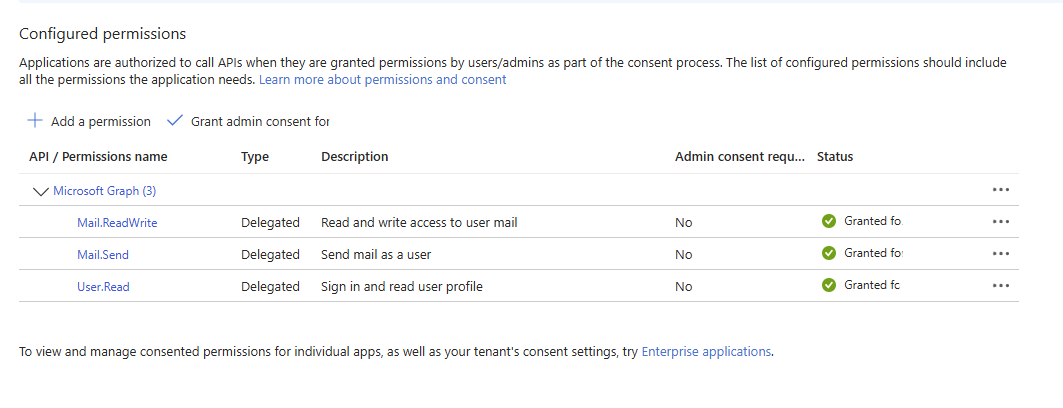Click the green granted icon for User.Read
This screenshot has width=1063, height=408.
click(828, 285)
